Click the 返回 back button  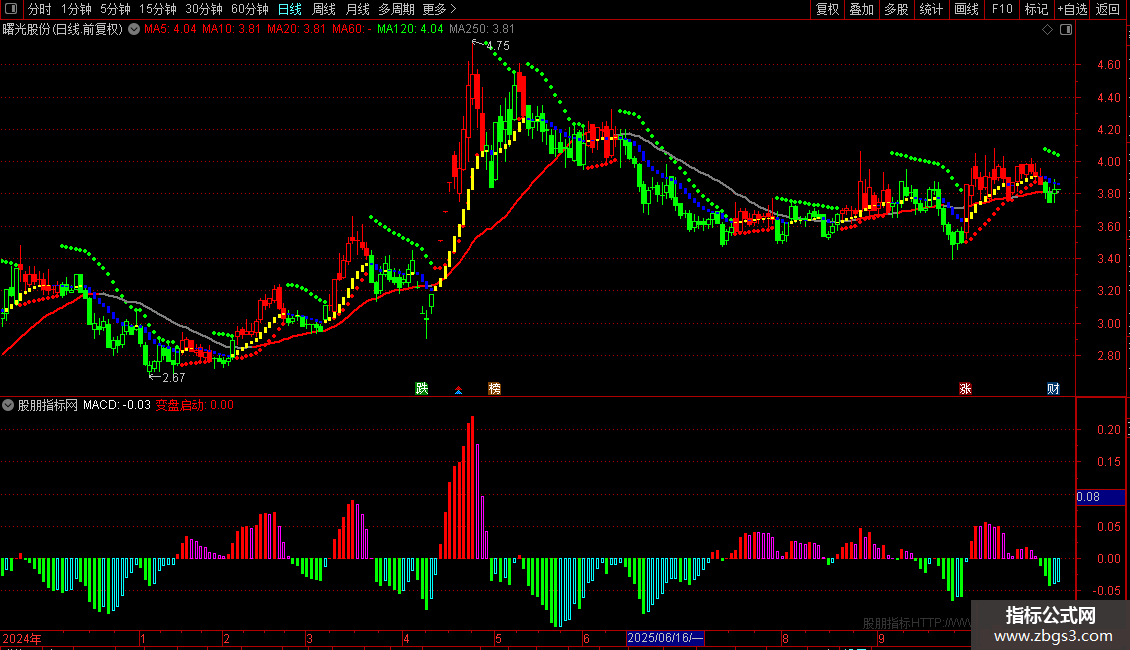(x=1108, y=9)
